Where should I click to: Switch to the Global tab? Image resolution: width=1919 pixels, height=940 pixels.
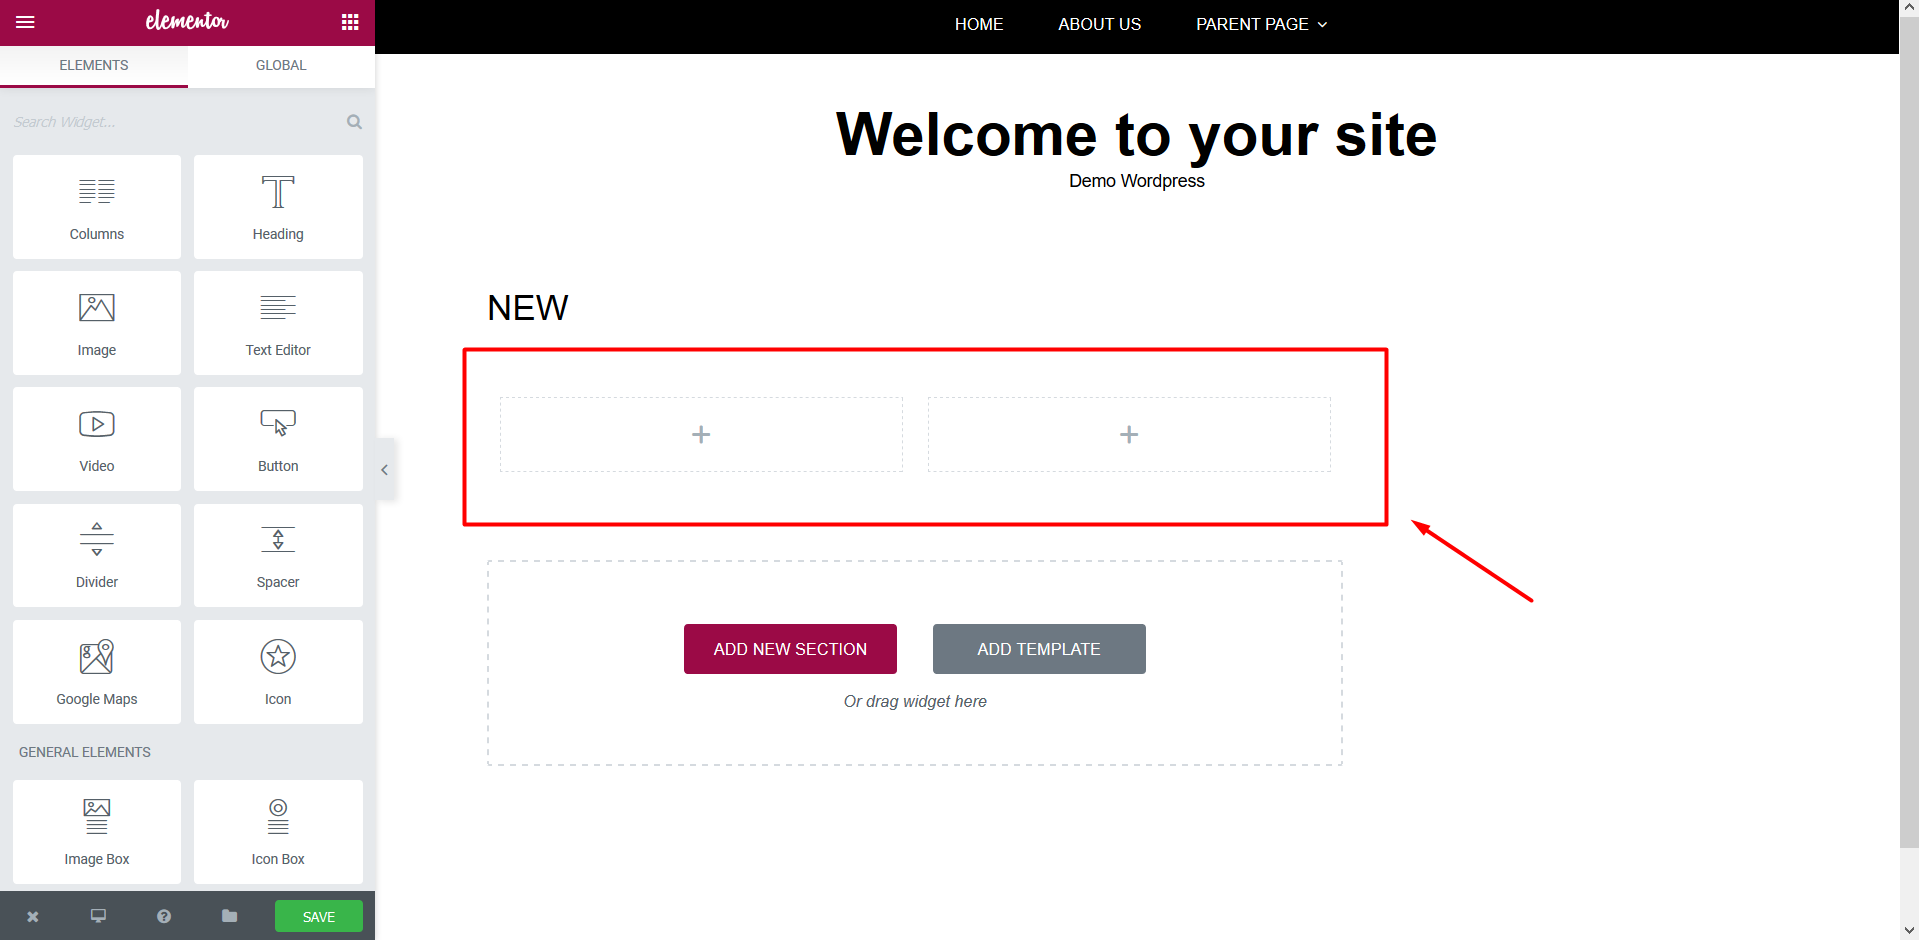pos(281,65)
